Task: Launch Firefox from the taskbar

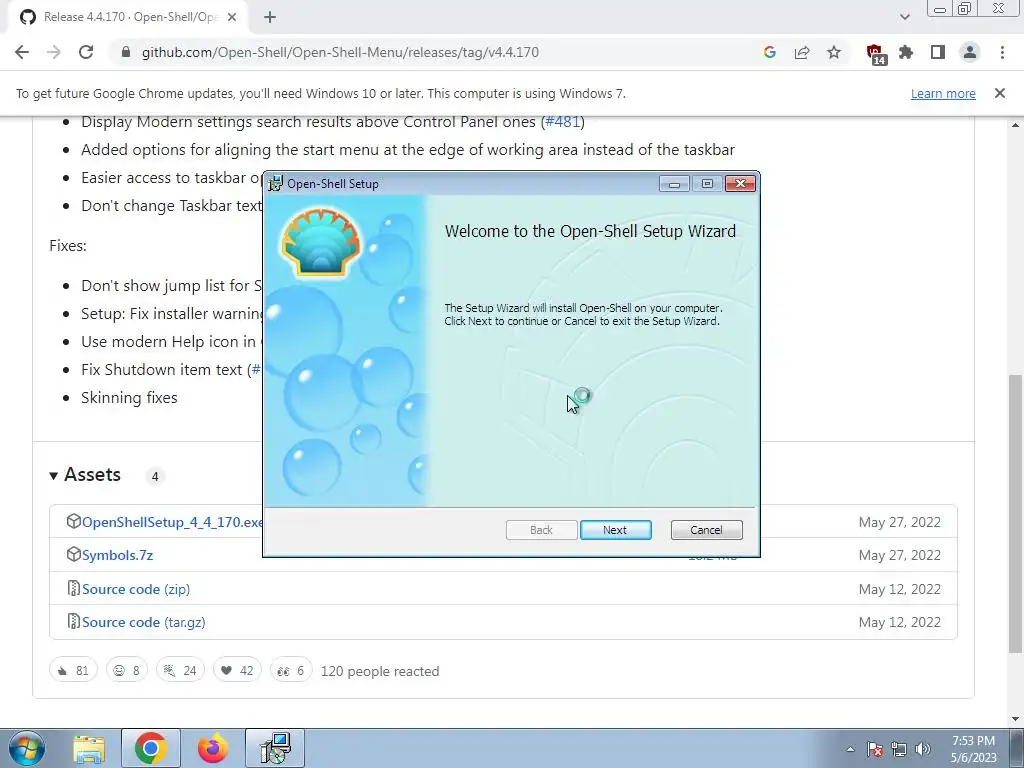Action: click(x=213, y=748)
